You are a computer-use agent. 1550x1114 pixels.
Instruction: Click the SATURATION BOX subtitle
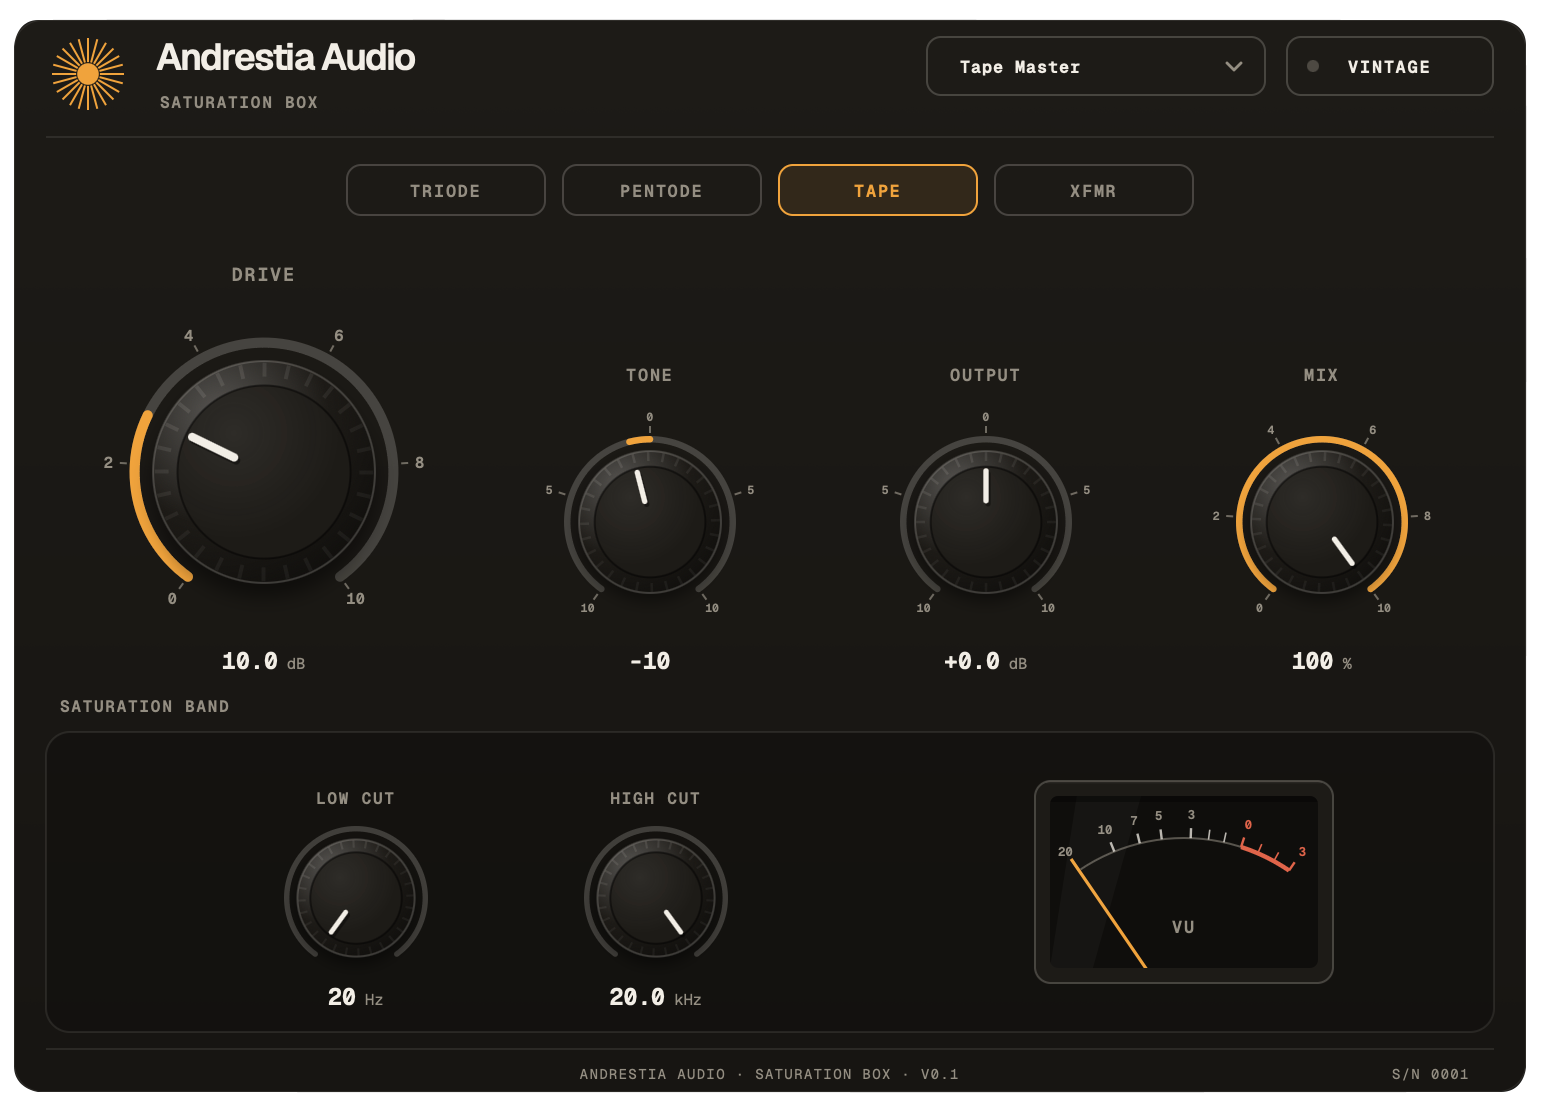point(239,102)
